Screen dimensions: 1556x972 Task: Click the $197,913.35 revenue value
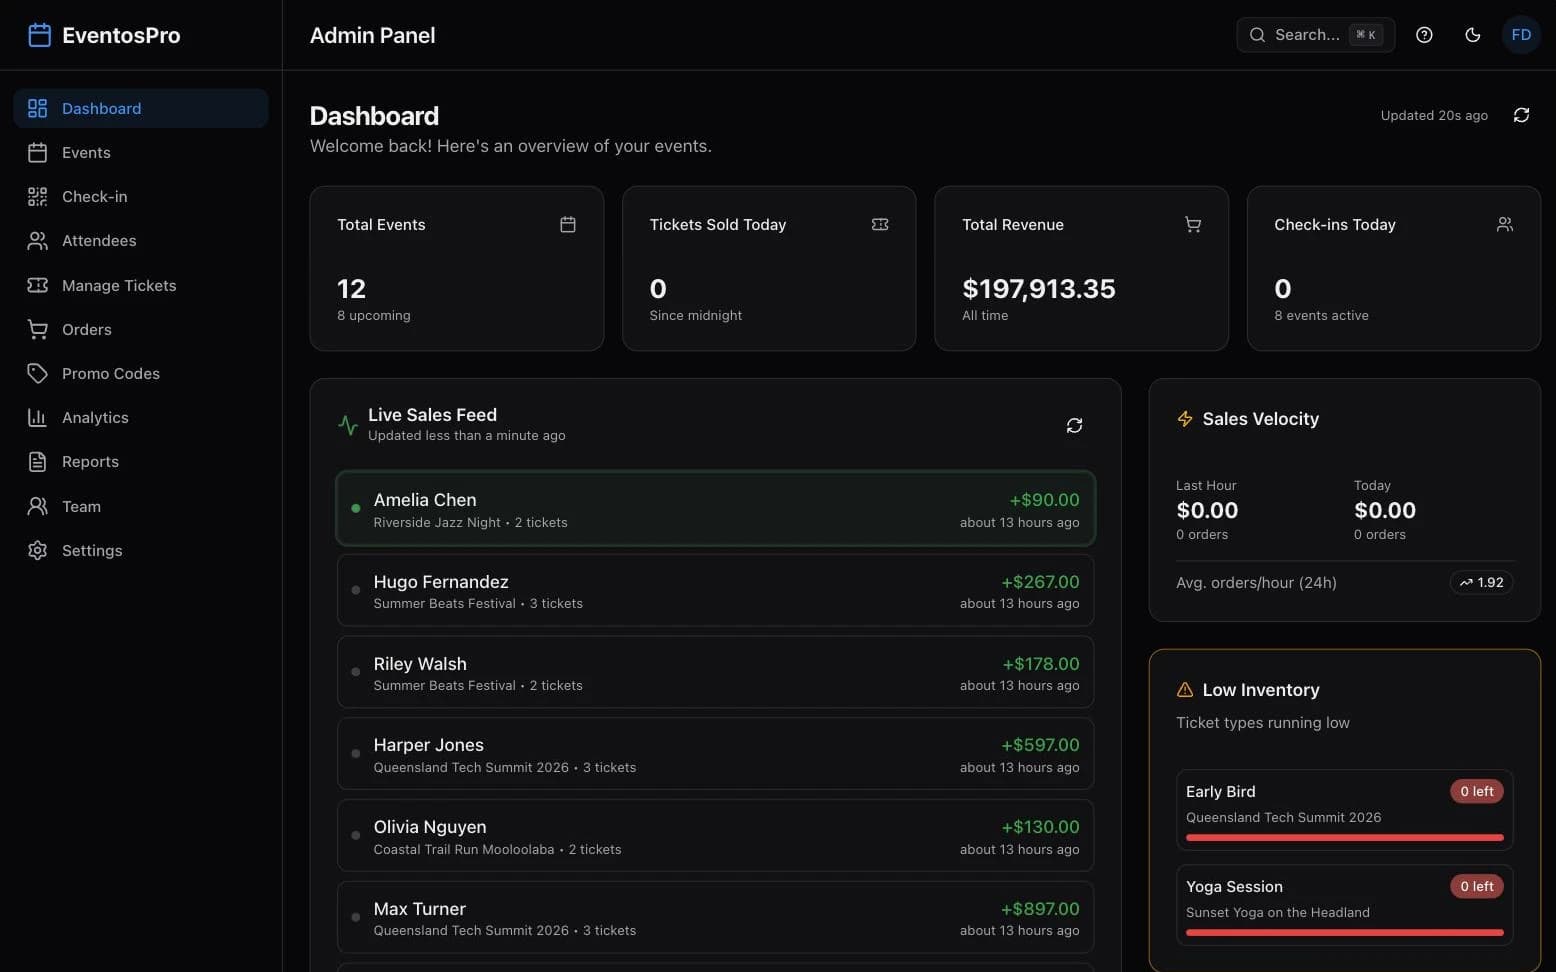point(1038,289)
